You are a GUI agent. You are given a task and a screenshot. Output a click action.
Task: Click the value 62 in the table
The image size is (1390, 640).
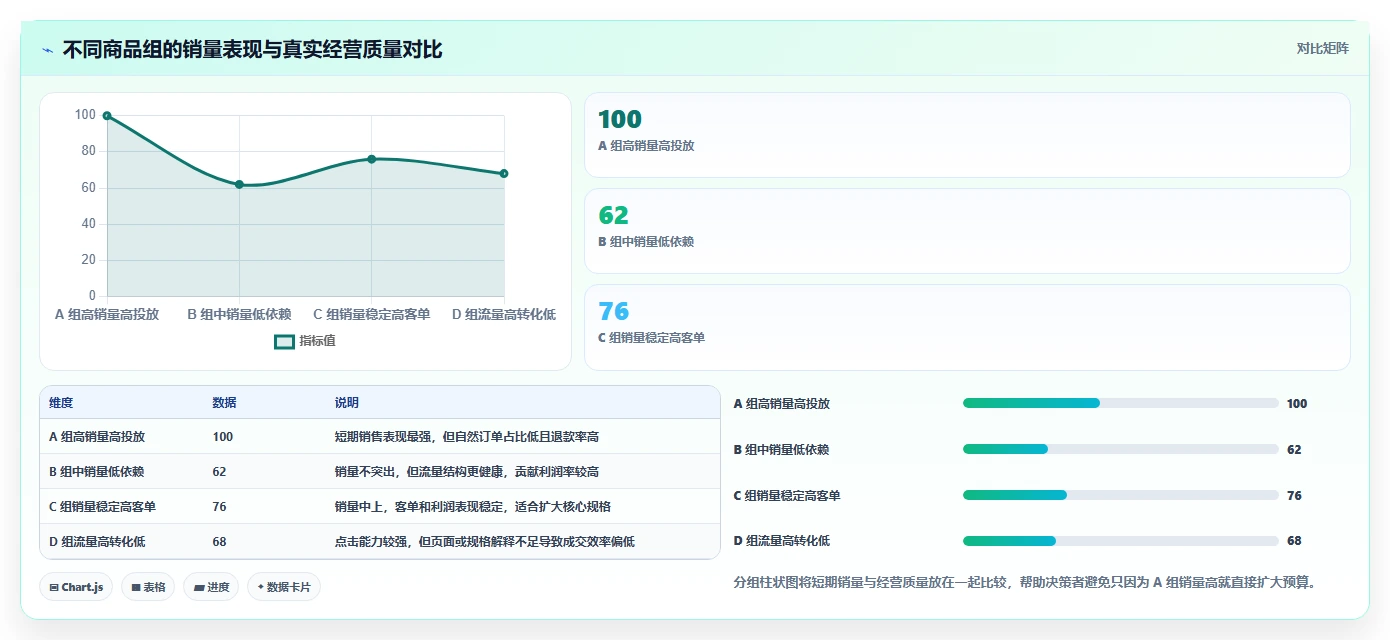click(x=219, y=472)
